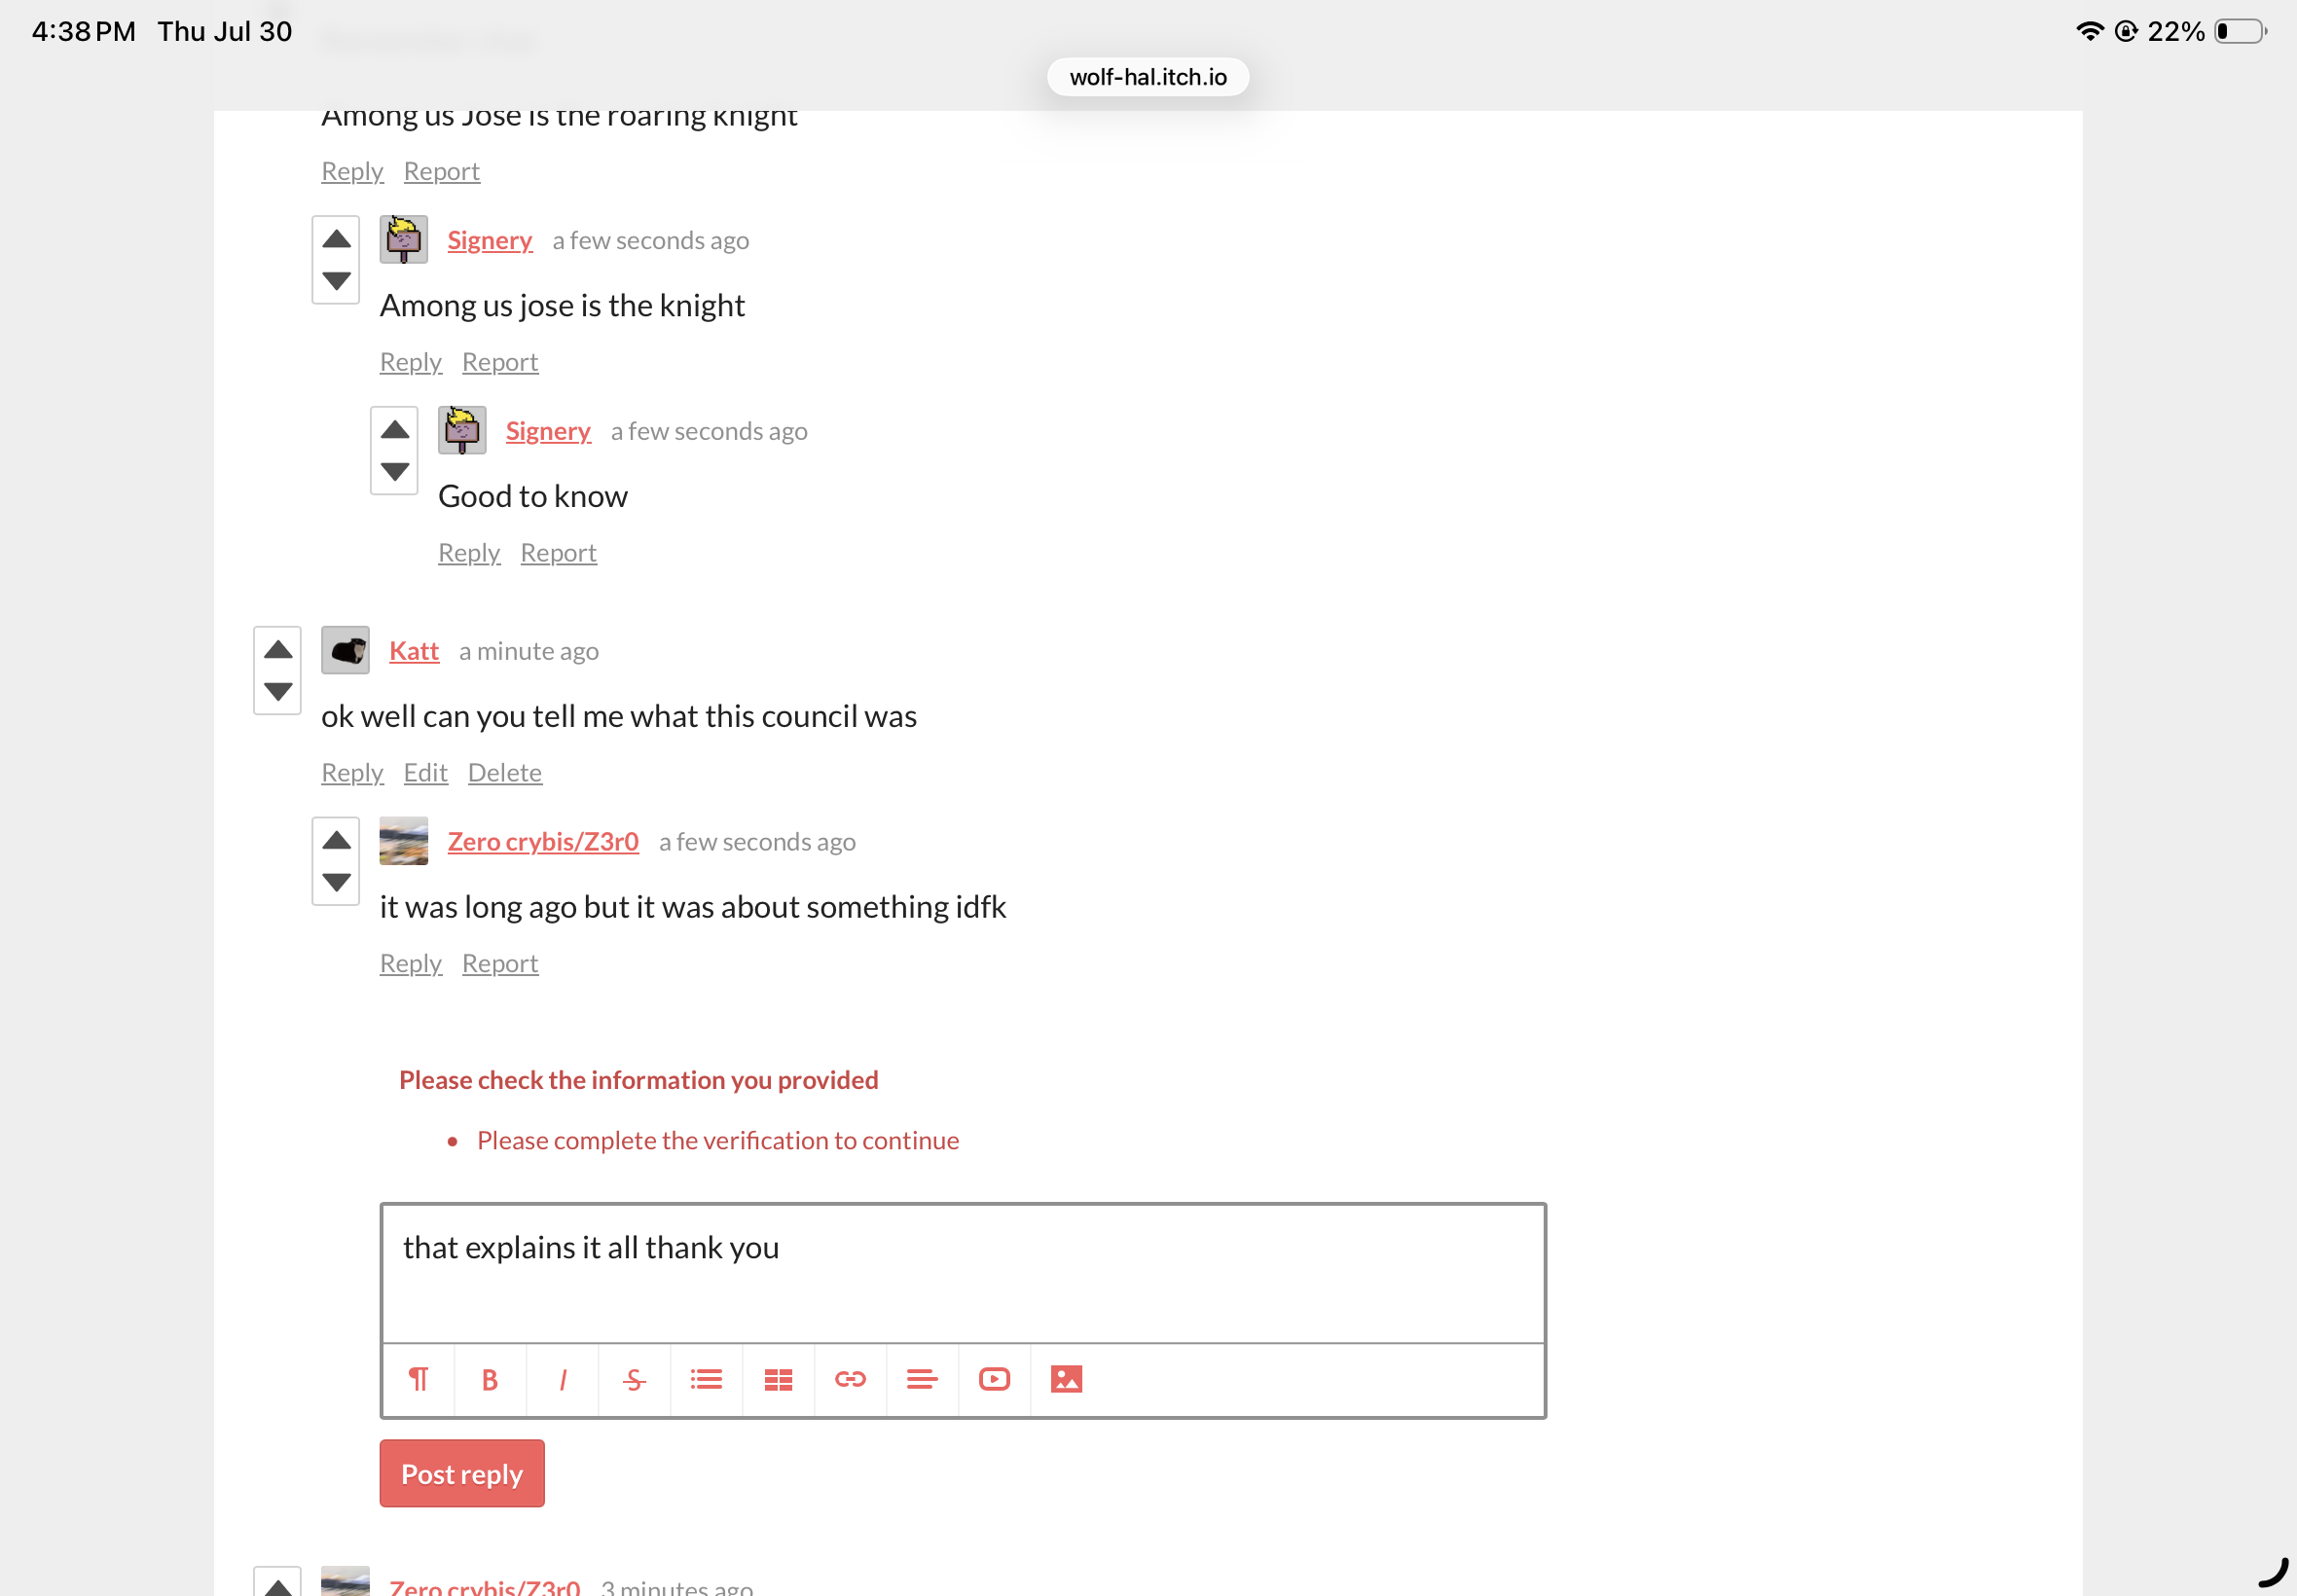Apply strikethrough in reply editor
Screen dimensions: 2297x1596
[x=634, y=1380]
